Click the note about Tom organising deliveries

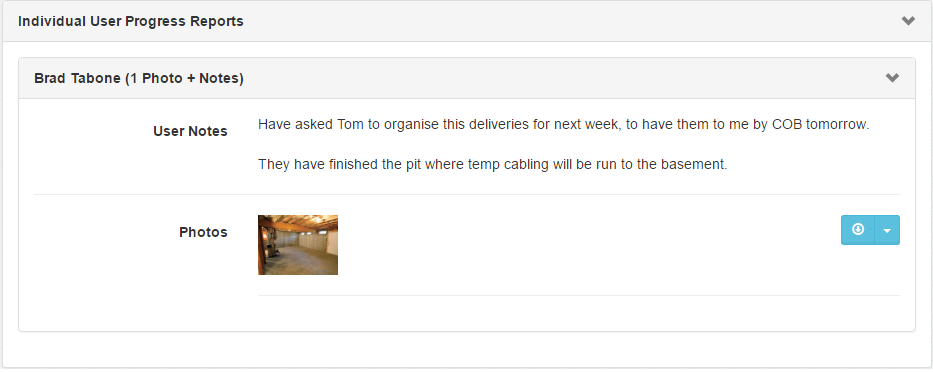[564, 126]
